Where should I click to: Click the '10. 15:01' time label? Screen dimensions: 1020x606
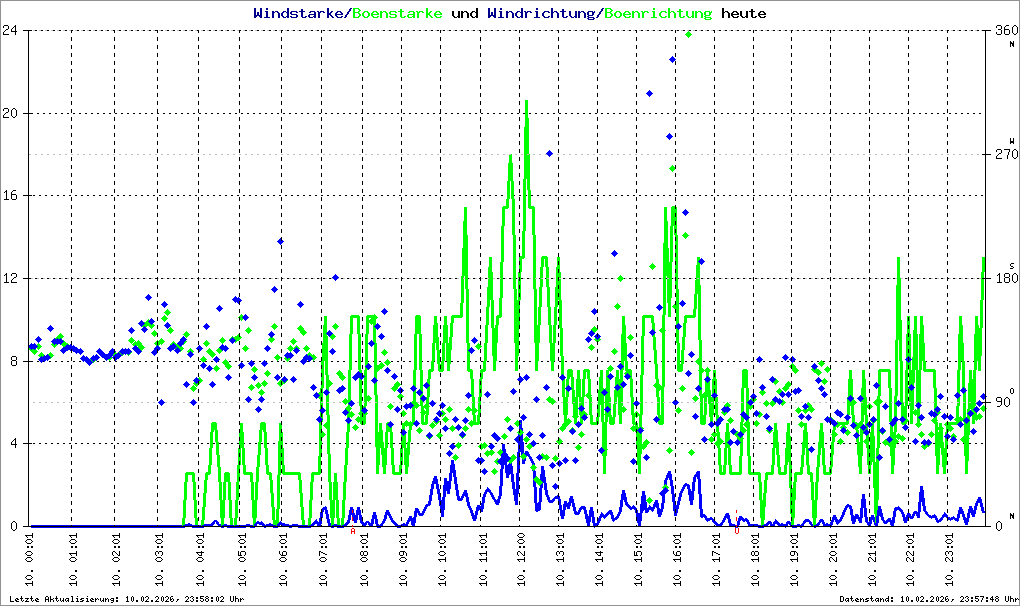click(638, 560)
